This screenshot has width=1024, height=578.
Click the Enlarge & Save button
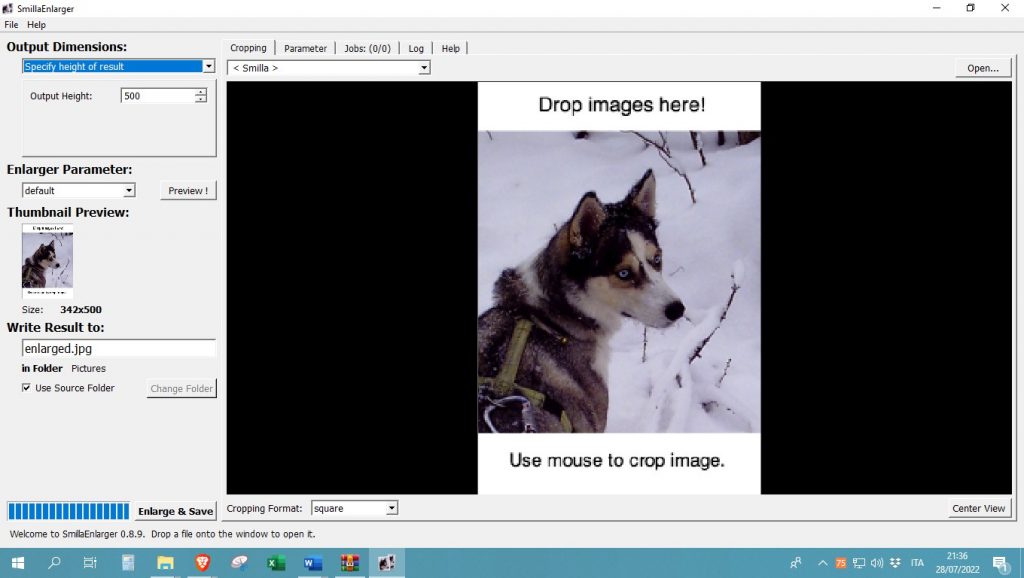tap(175, 511)
